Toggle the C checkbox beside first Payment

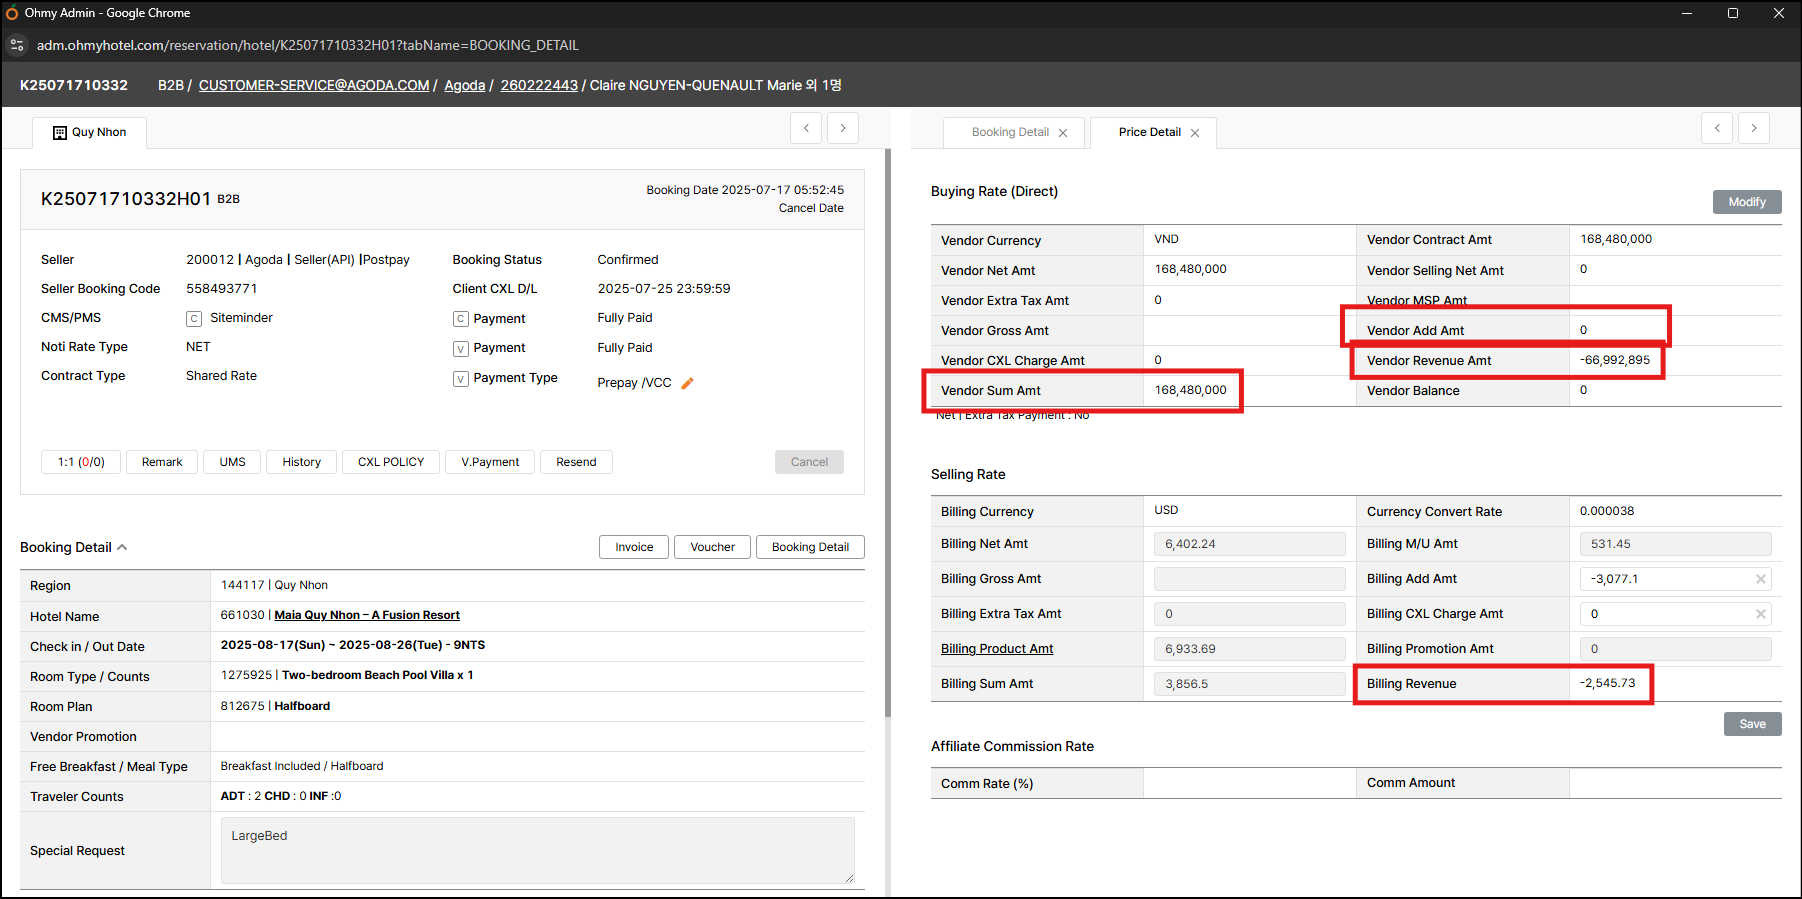[461, 319]
